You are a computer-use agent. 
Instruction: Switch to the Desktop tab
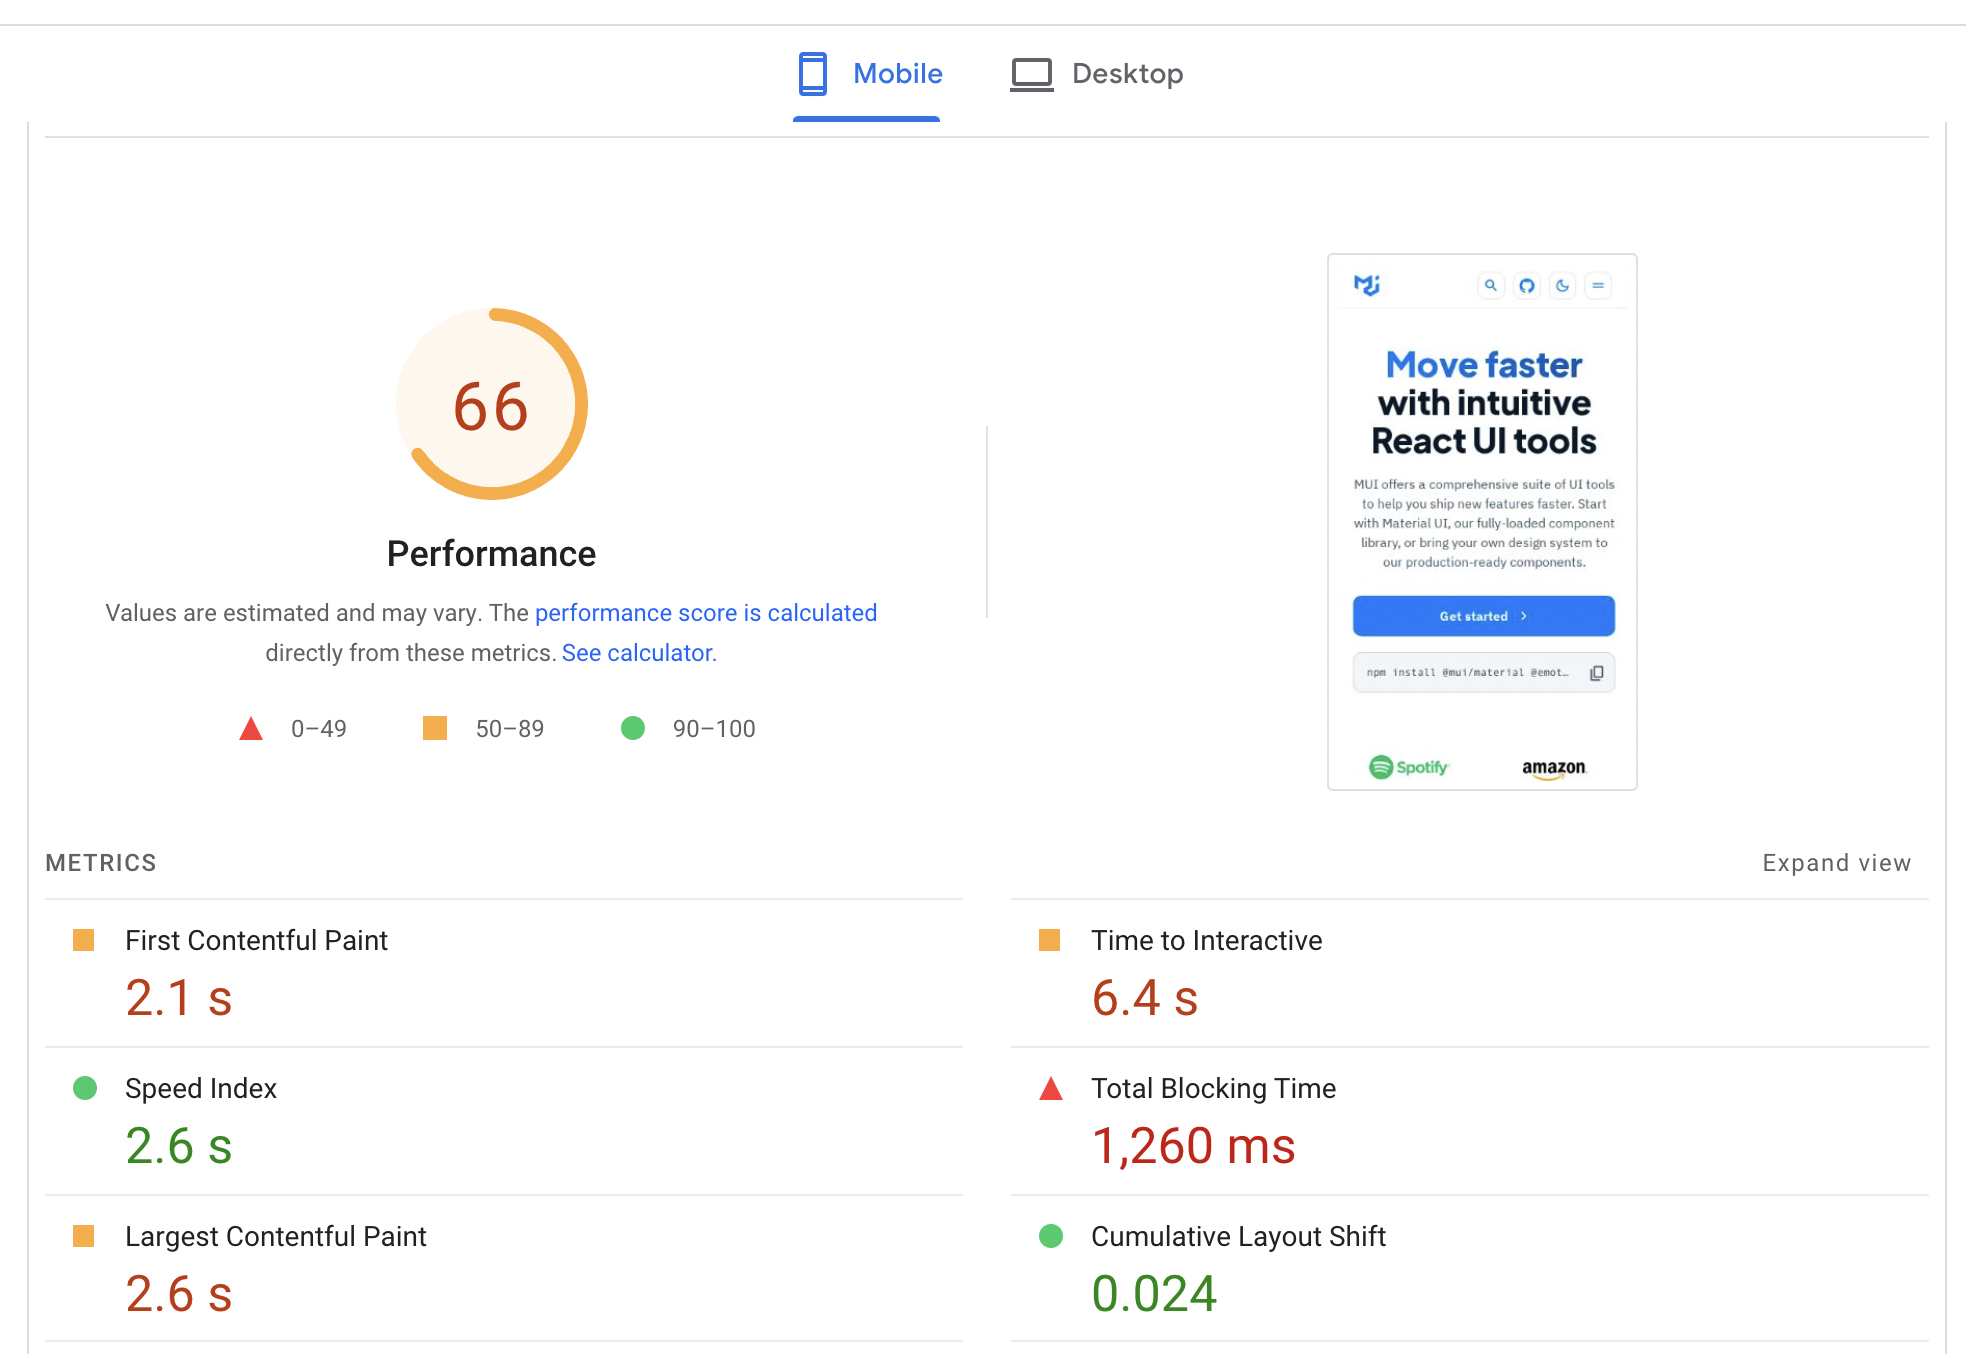click(x=1127, y=74)
